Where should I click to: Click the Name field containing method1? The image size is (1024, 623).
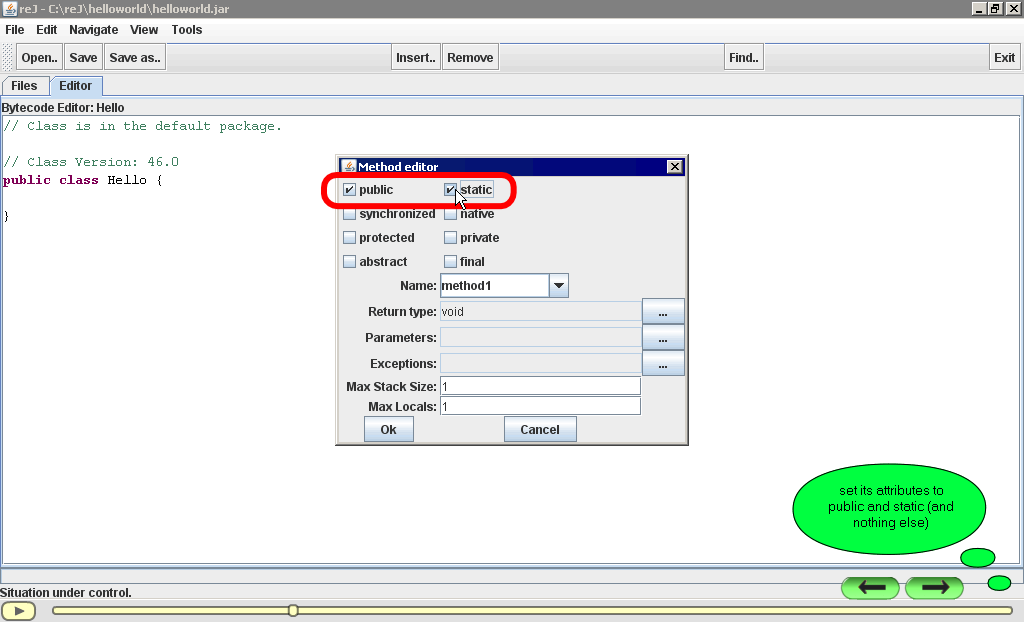tap(494, 285)
